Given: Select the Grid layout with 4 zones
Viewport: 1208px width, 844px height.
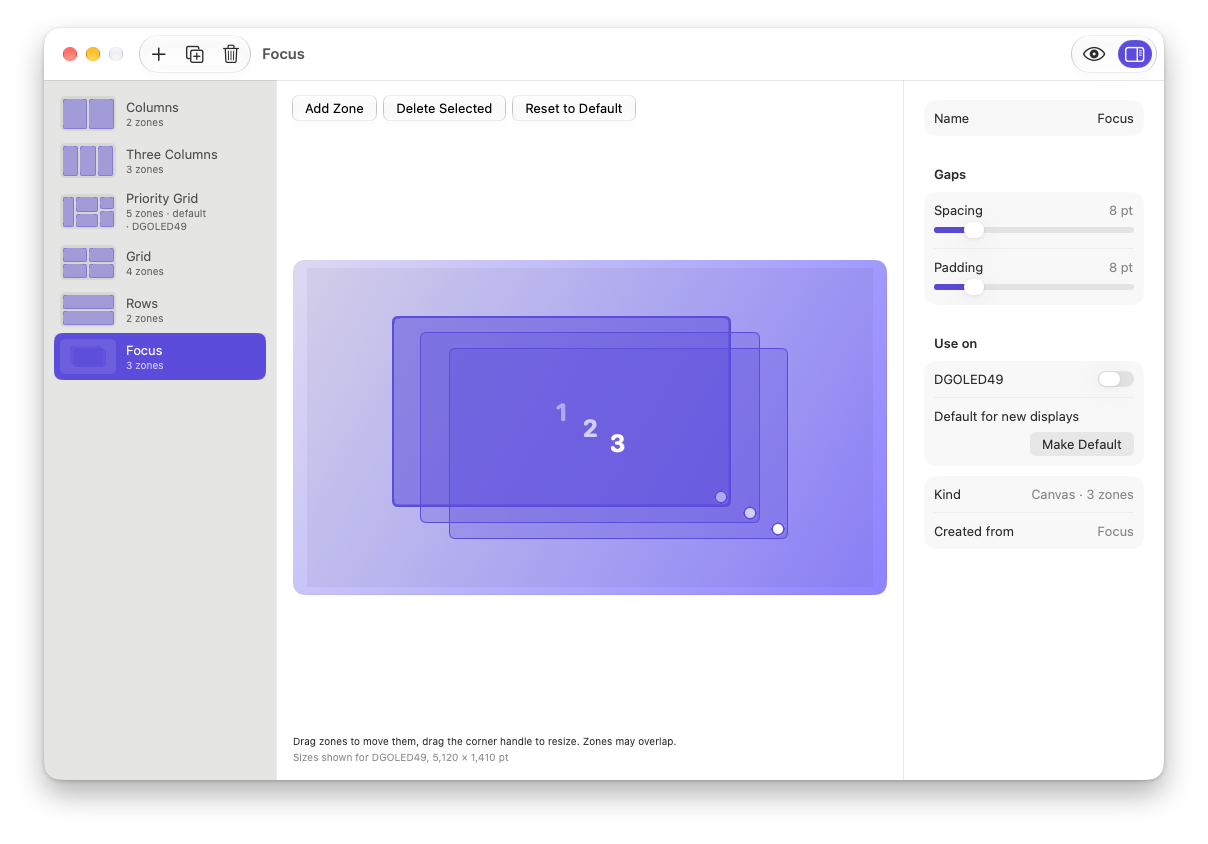Looking at the screenshot, I should (x=160, y=263).
